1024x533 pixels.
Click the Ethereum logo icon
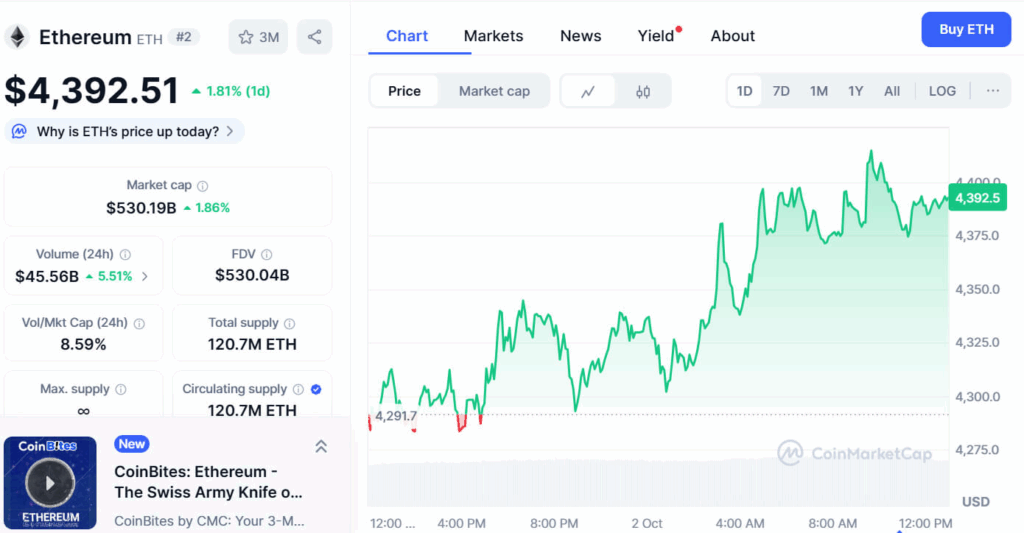coord(17,37)
